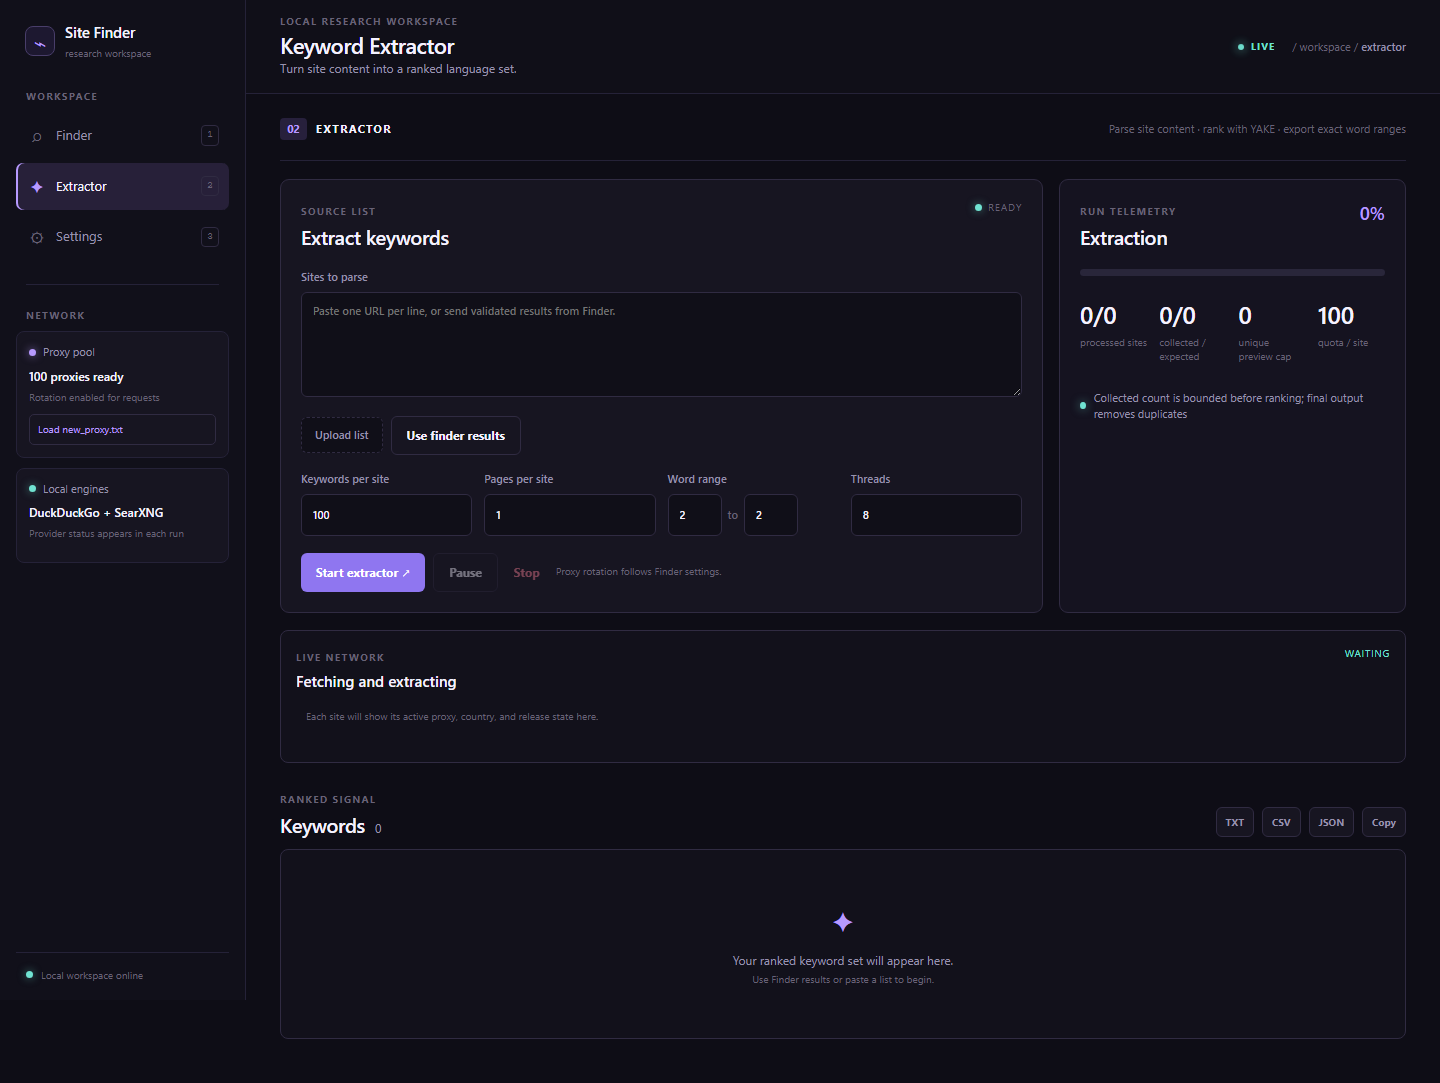This screenshot has width=1440, height=1083.
Task: Click the sparkle icon in empty keywords panel
Action: [843, 922]
